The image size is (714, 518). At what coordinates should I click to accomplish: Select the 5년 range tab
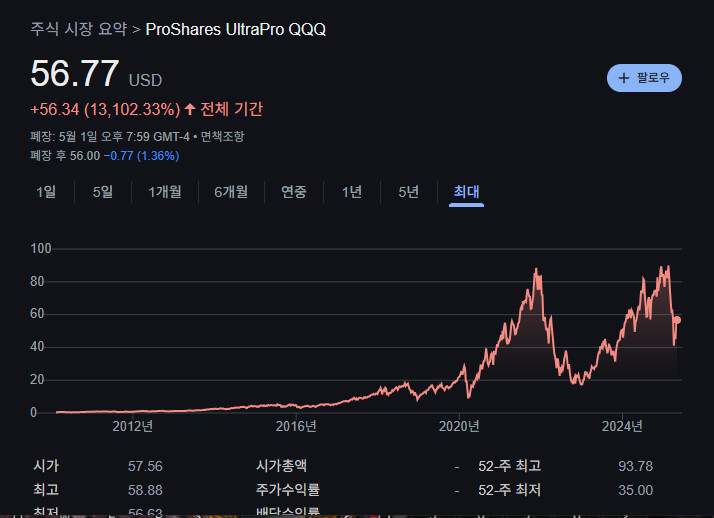point(408,192)
